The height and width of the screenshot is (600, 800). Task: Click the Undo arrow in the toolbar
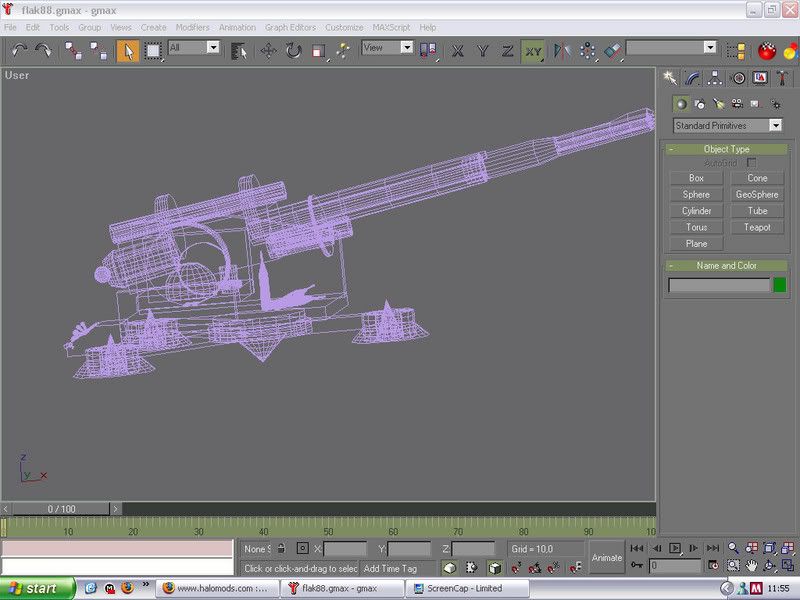pyautogui.click(x=19, y=51)
